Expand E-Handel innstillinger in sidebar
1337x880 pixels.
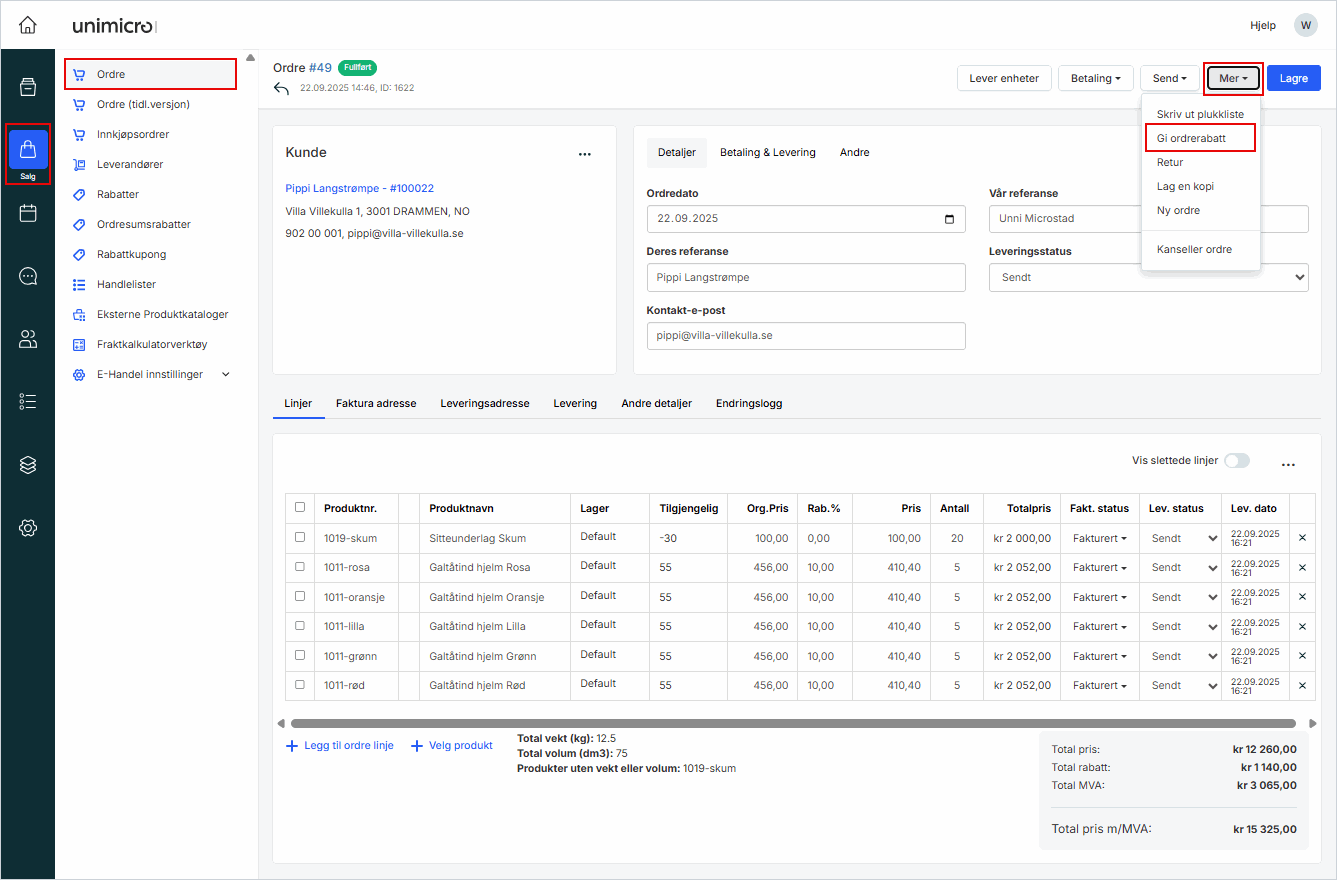tap(225, 374)
